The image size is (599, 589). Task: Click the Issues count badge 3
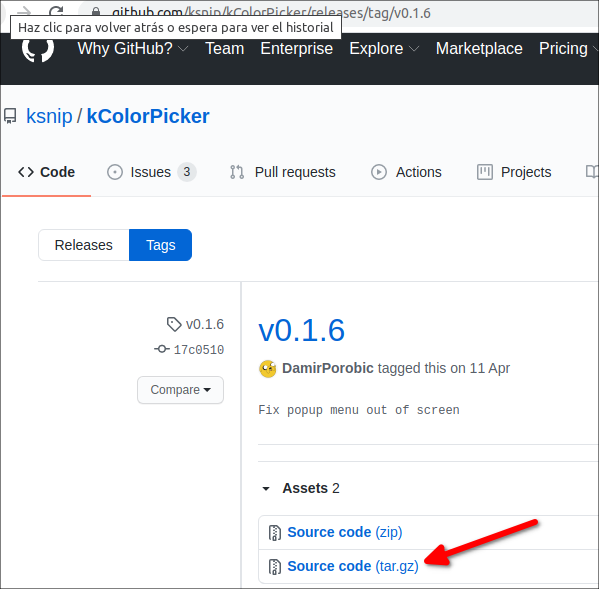coord(187,172)
